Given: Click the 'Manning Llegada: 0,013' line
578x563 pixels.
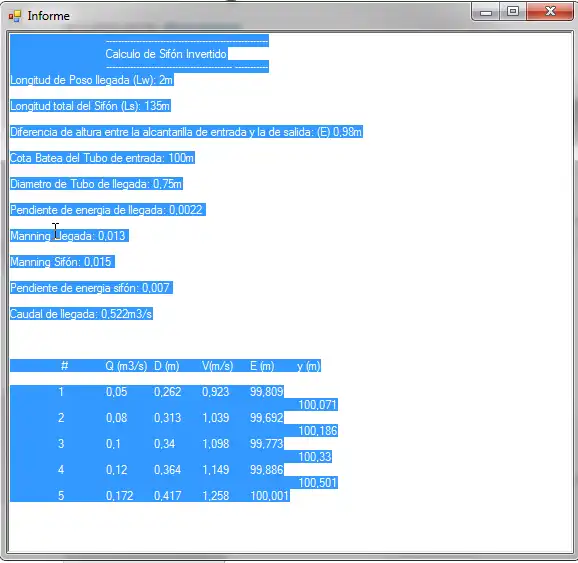Looking at the screenshot, I should (x=68, y=236).
